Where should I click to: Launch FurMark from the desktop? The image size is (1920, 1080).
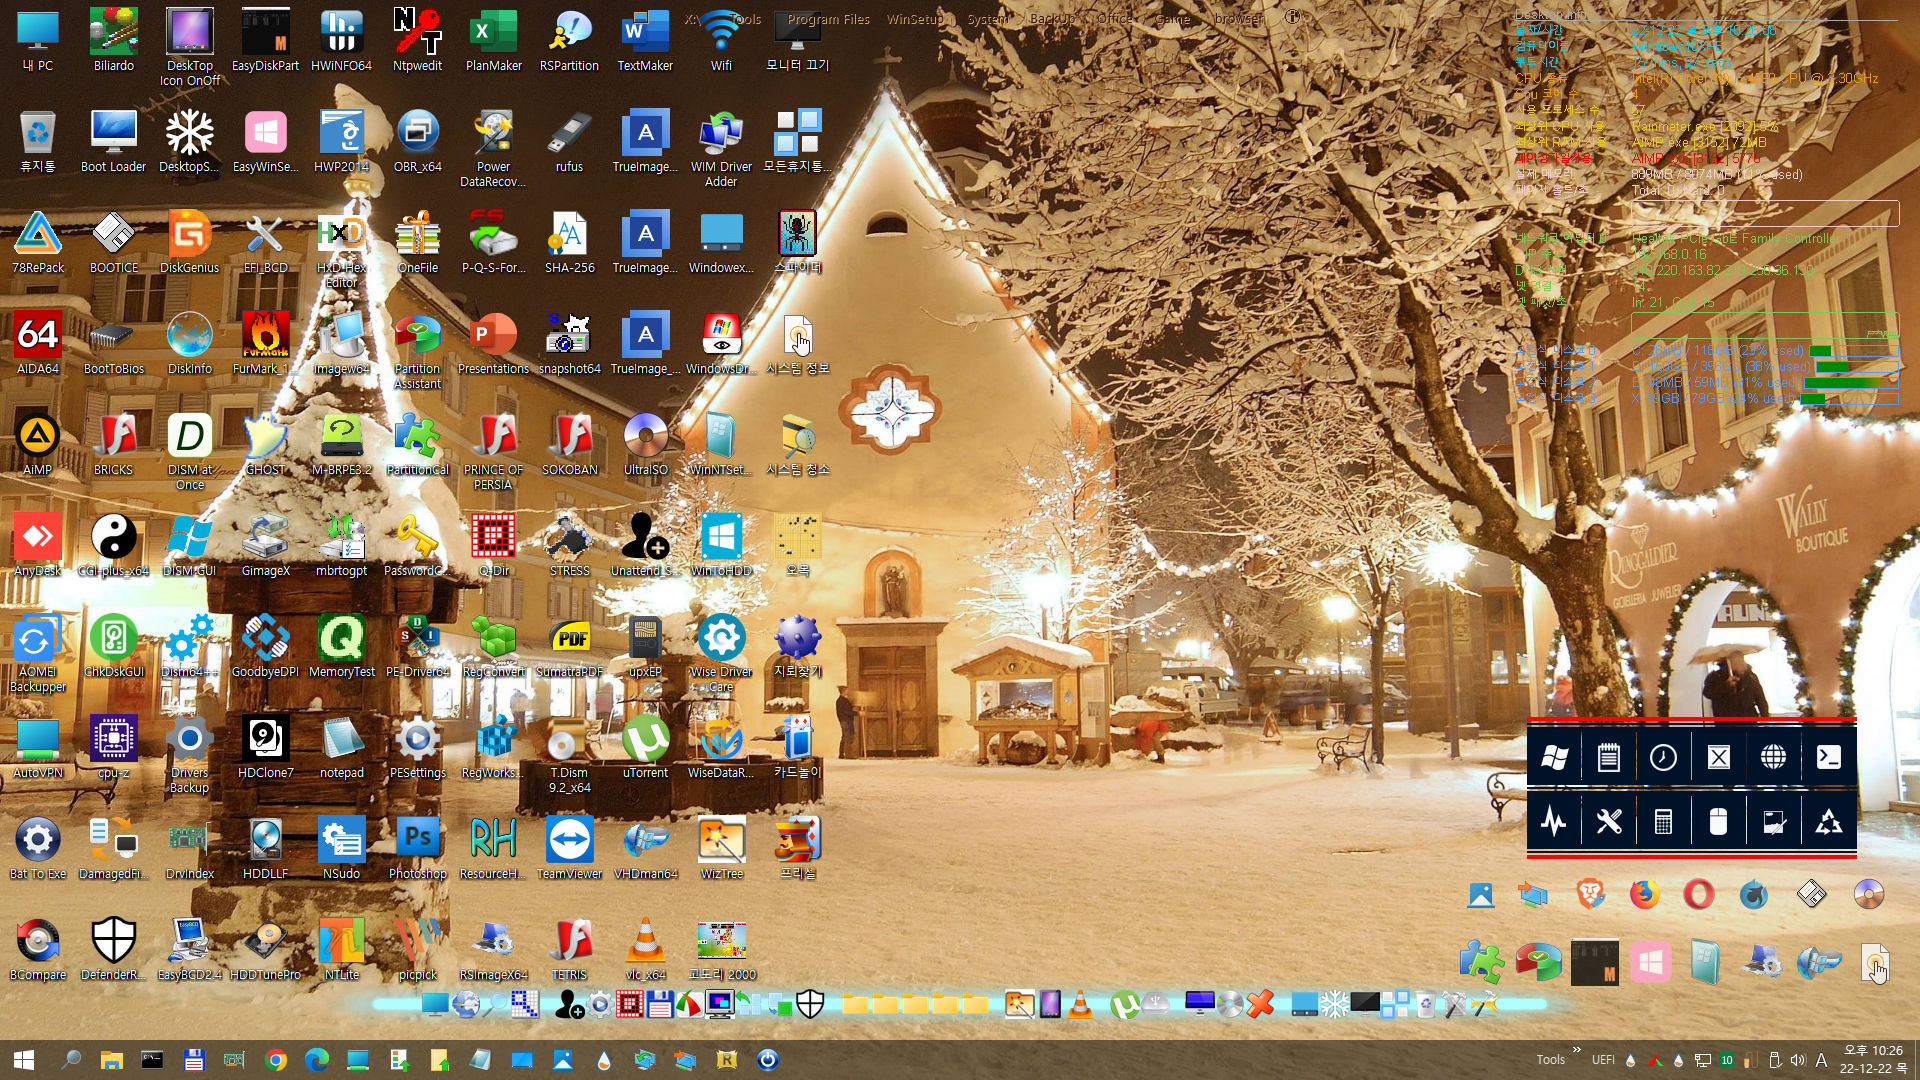pyautogui.click(x=265, y=343)
